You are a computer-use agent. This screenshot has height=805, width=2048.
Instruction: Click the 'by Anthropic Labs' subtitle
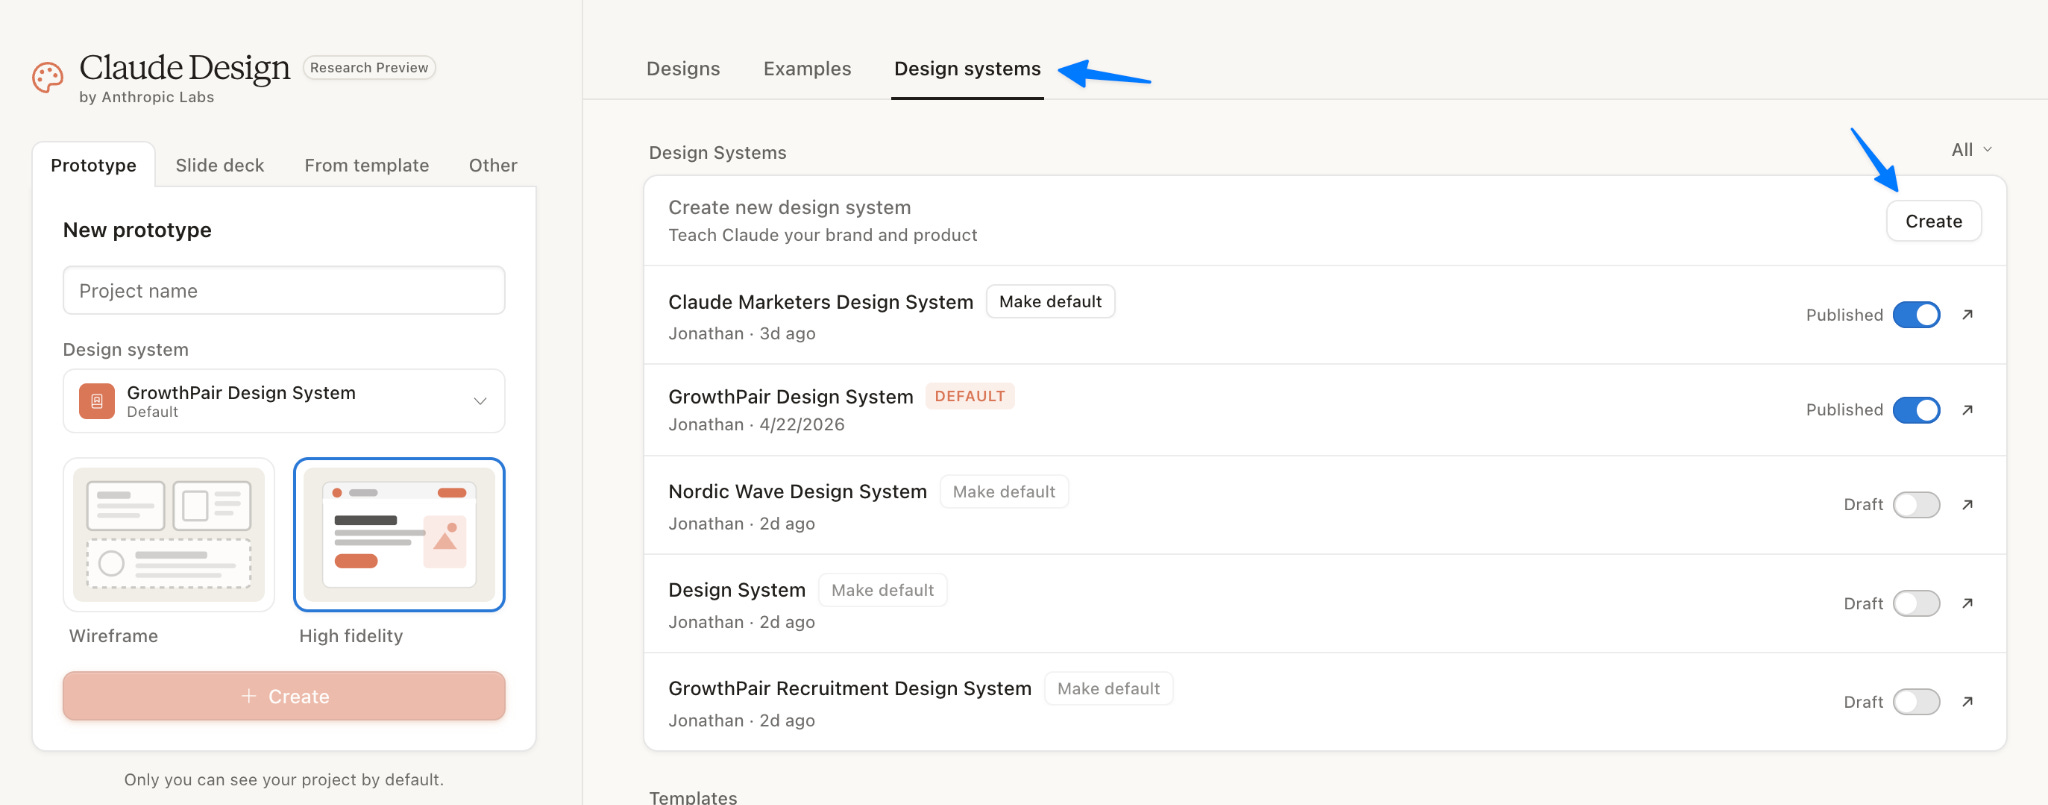pyautogui.click(x=147, y=97)
